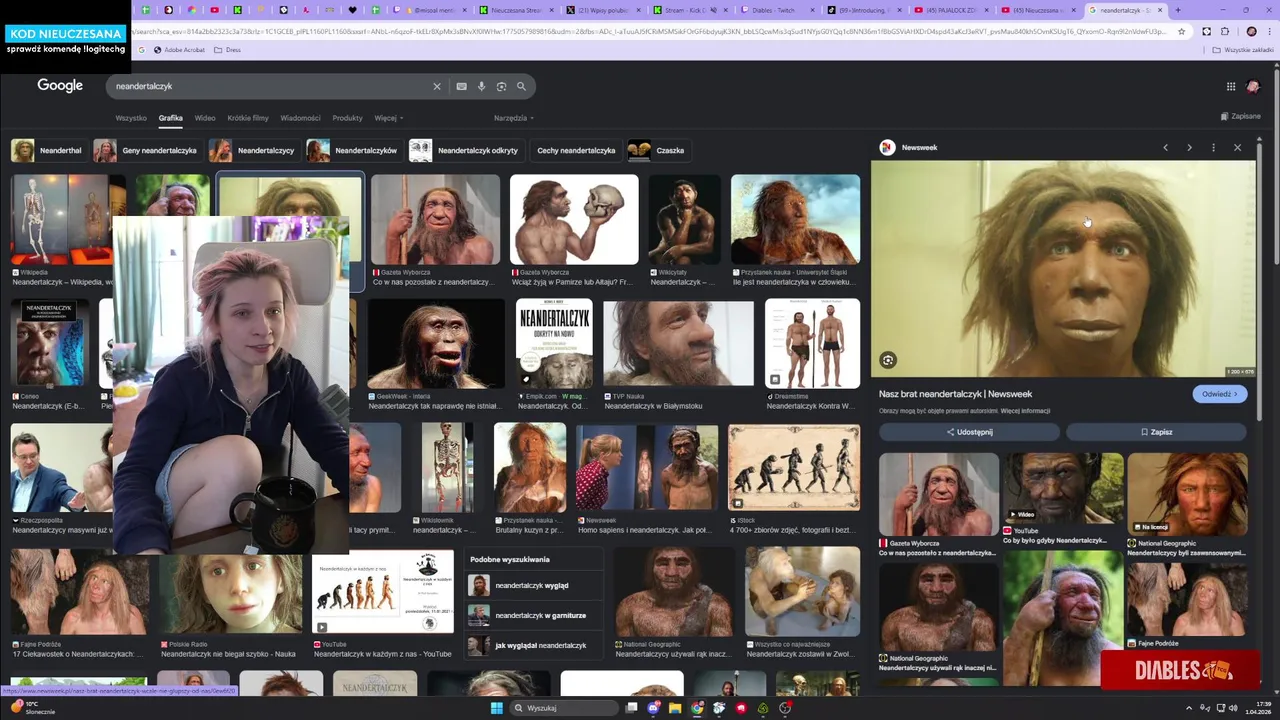Select the Neanderthal filter chip
The image size is (1280, 720).
point(48,150)
